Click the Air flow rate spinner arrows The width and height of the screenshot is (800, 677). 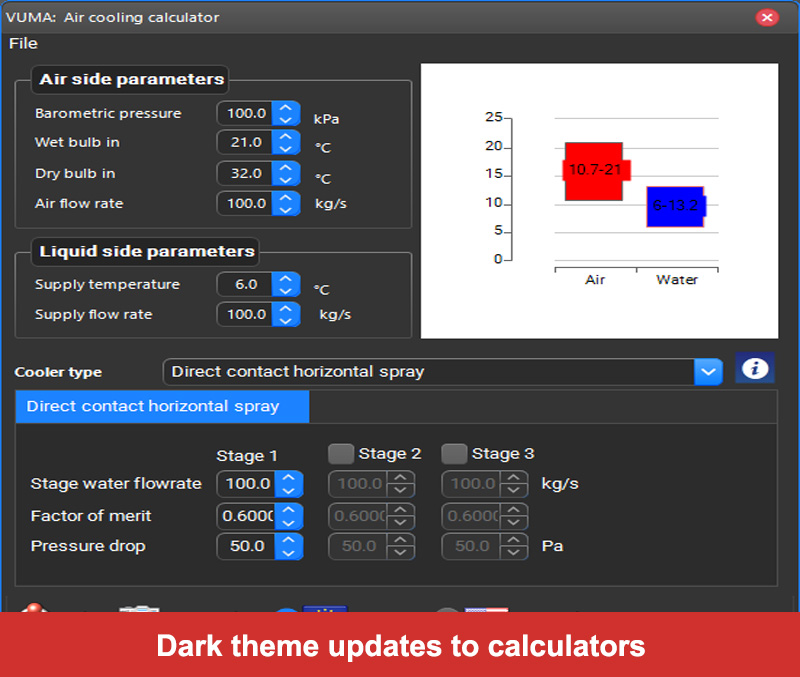click(287, 203)
